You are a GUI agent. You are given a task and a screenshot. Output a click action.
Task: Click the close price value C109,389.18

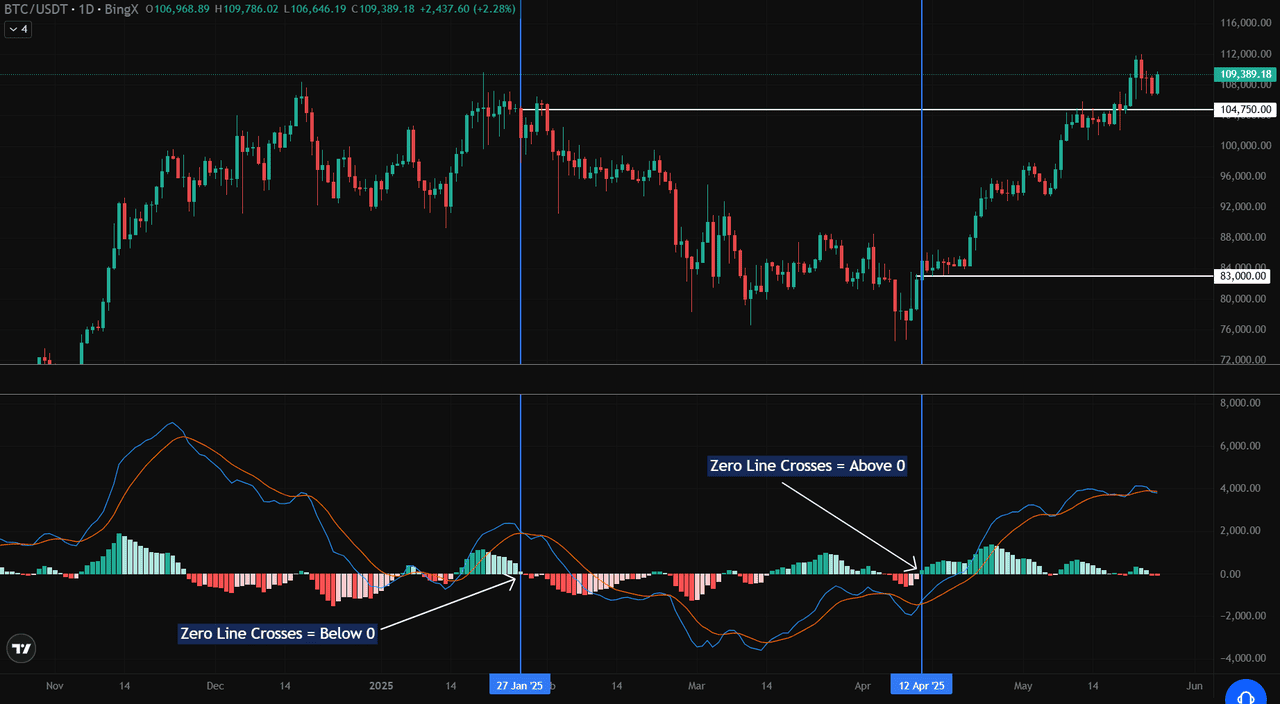[358, 9]
